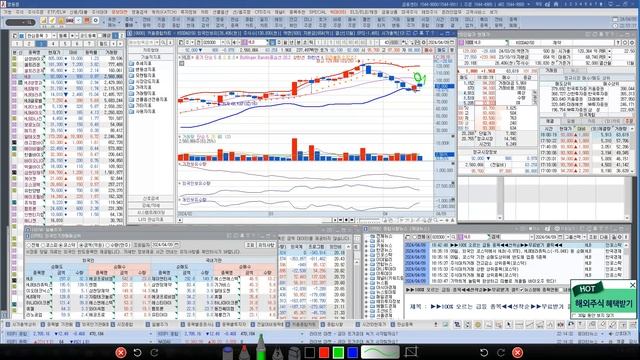Expand the 이데일리 news tree node
Screen dimensions: 640x360
pos(366,260)
